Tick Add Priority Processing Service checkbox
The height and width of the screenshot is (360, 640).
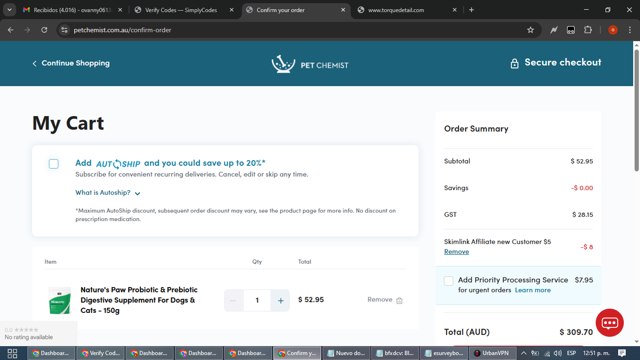pyautogui.click(x=448, y=280)
